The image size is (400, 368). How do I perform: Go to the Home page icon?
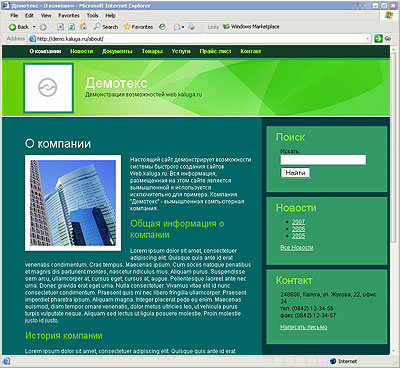point(83,27)
